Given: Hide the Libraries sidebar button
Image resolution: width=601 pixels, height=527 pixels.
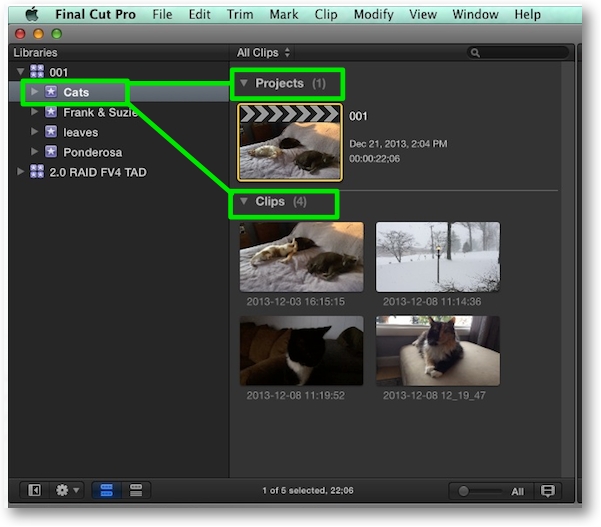Looking at the screenshot, I should [34, 490].
